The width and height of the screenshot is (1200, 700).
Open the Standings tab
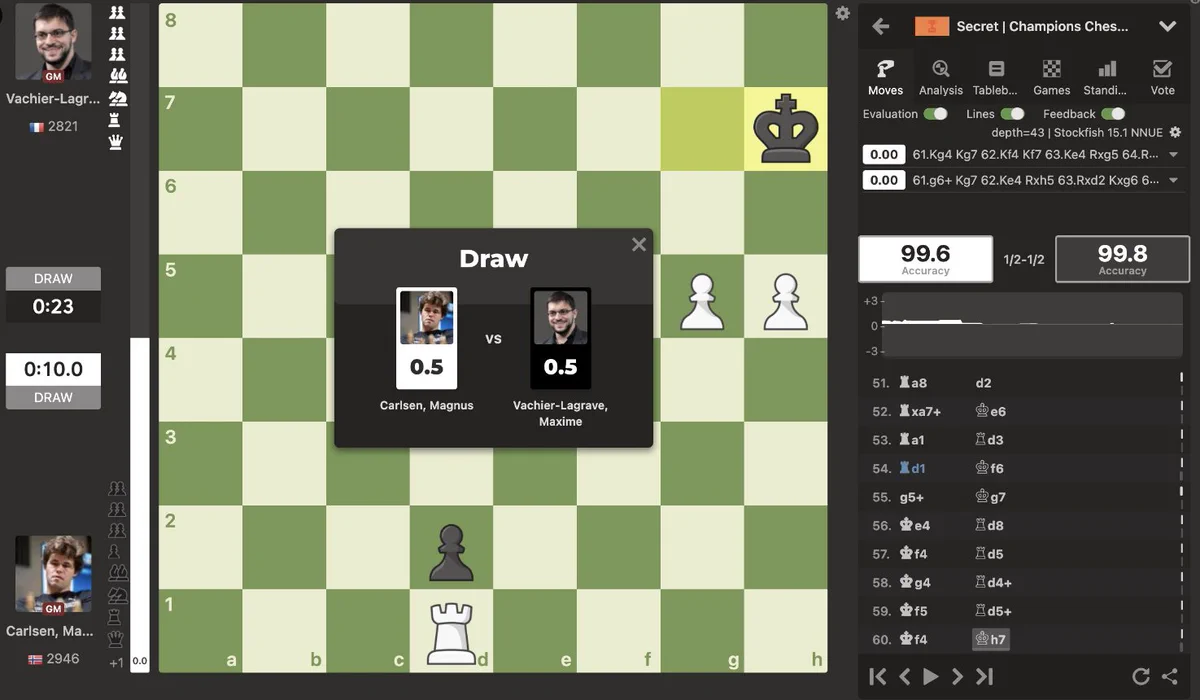pos(1106,77)
